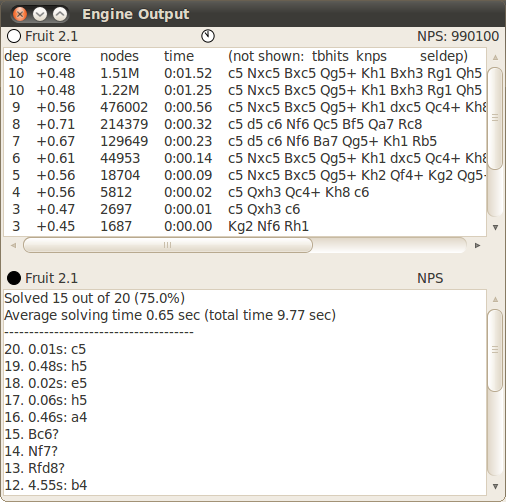Select the row with line 'c5 Qxh3 c6'
The image size is (506, 502).
(245, 209)
